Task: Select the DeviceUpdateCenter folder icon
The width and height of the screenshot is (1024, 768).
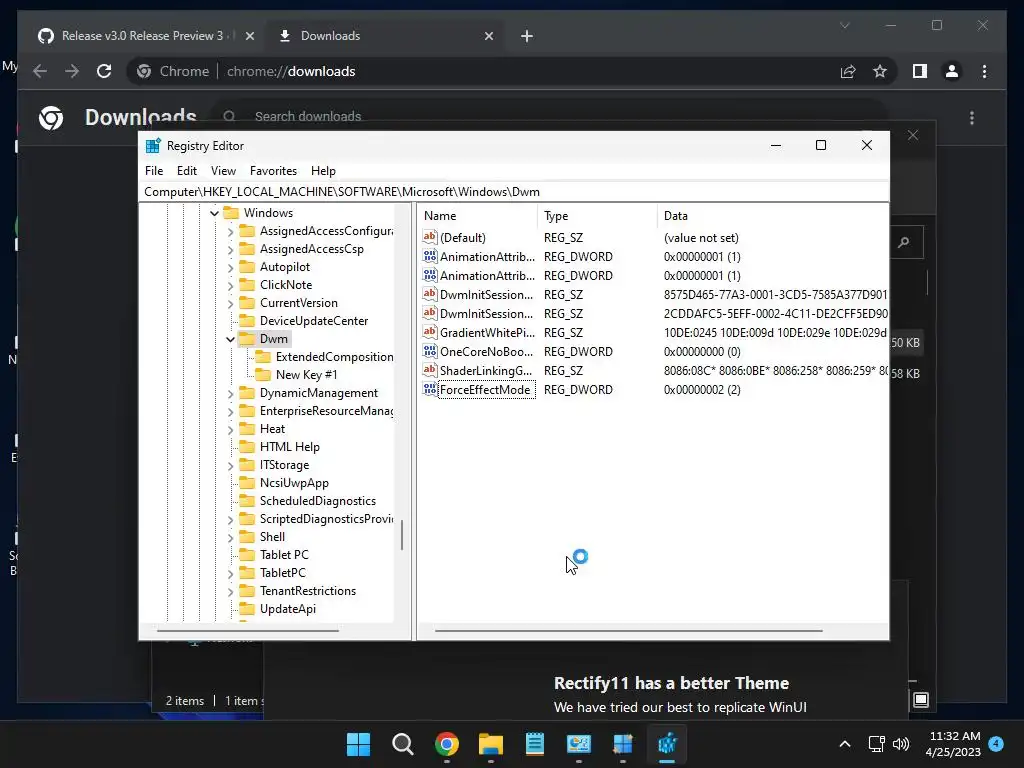Action: pyautogui.click(x=247, y=321)
